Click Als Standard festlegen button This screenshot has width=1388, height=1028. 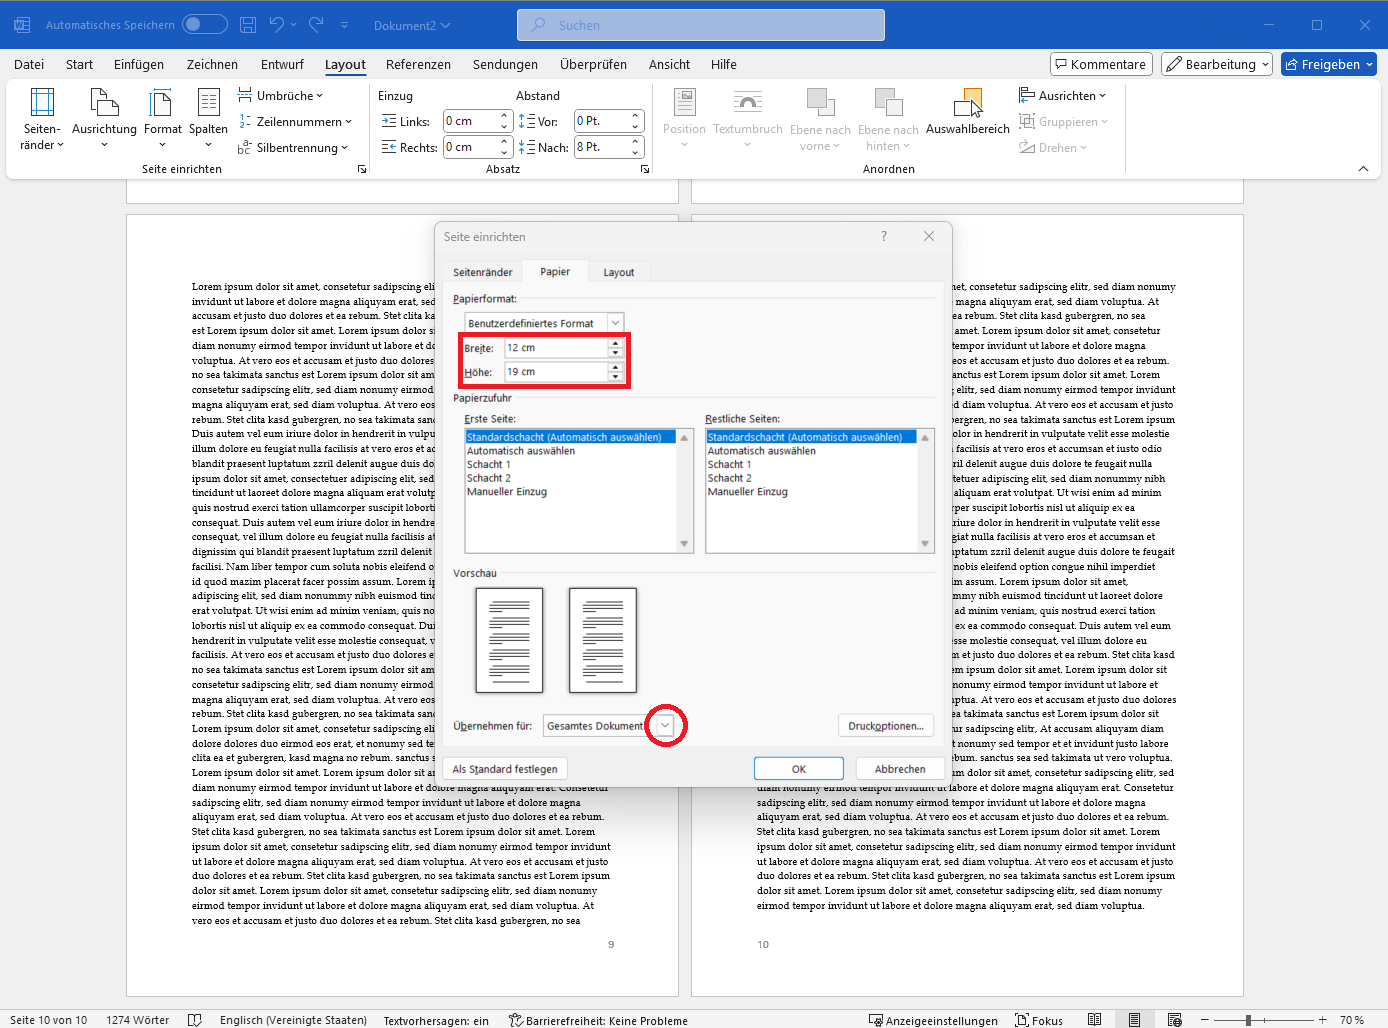point(505,769)
